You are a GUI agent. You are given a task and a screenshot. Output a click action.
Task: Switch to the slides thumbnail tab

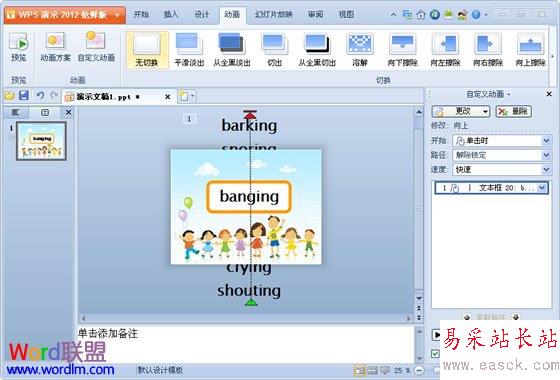tap(45, 112)
